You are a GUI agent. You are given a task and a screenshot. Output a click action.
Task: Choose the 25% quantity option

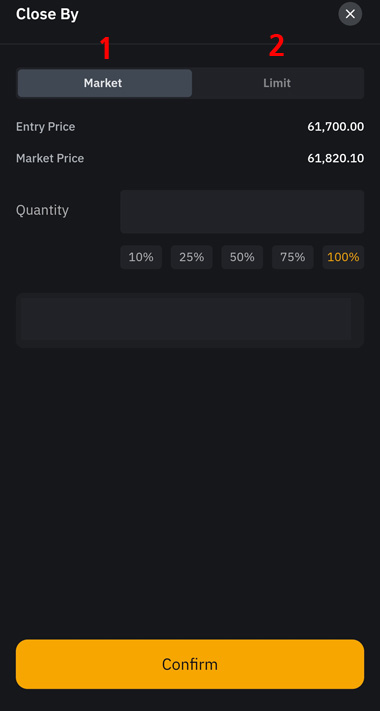(x=191, y=257)
